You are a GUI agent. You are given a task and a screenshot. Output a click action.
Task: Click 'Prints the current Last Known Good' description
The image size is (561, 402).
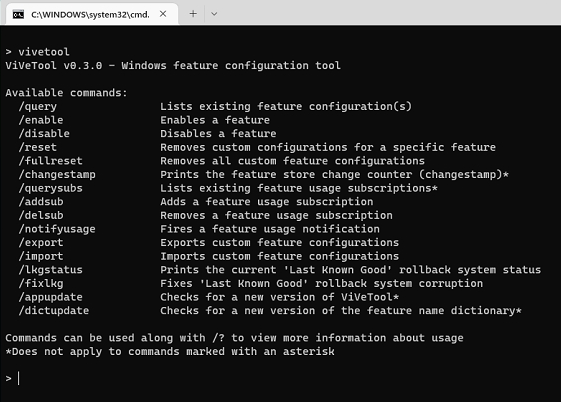(x=351, y=270)
